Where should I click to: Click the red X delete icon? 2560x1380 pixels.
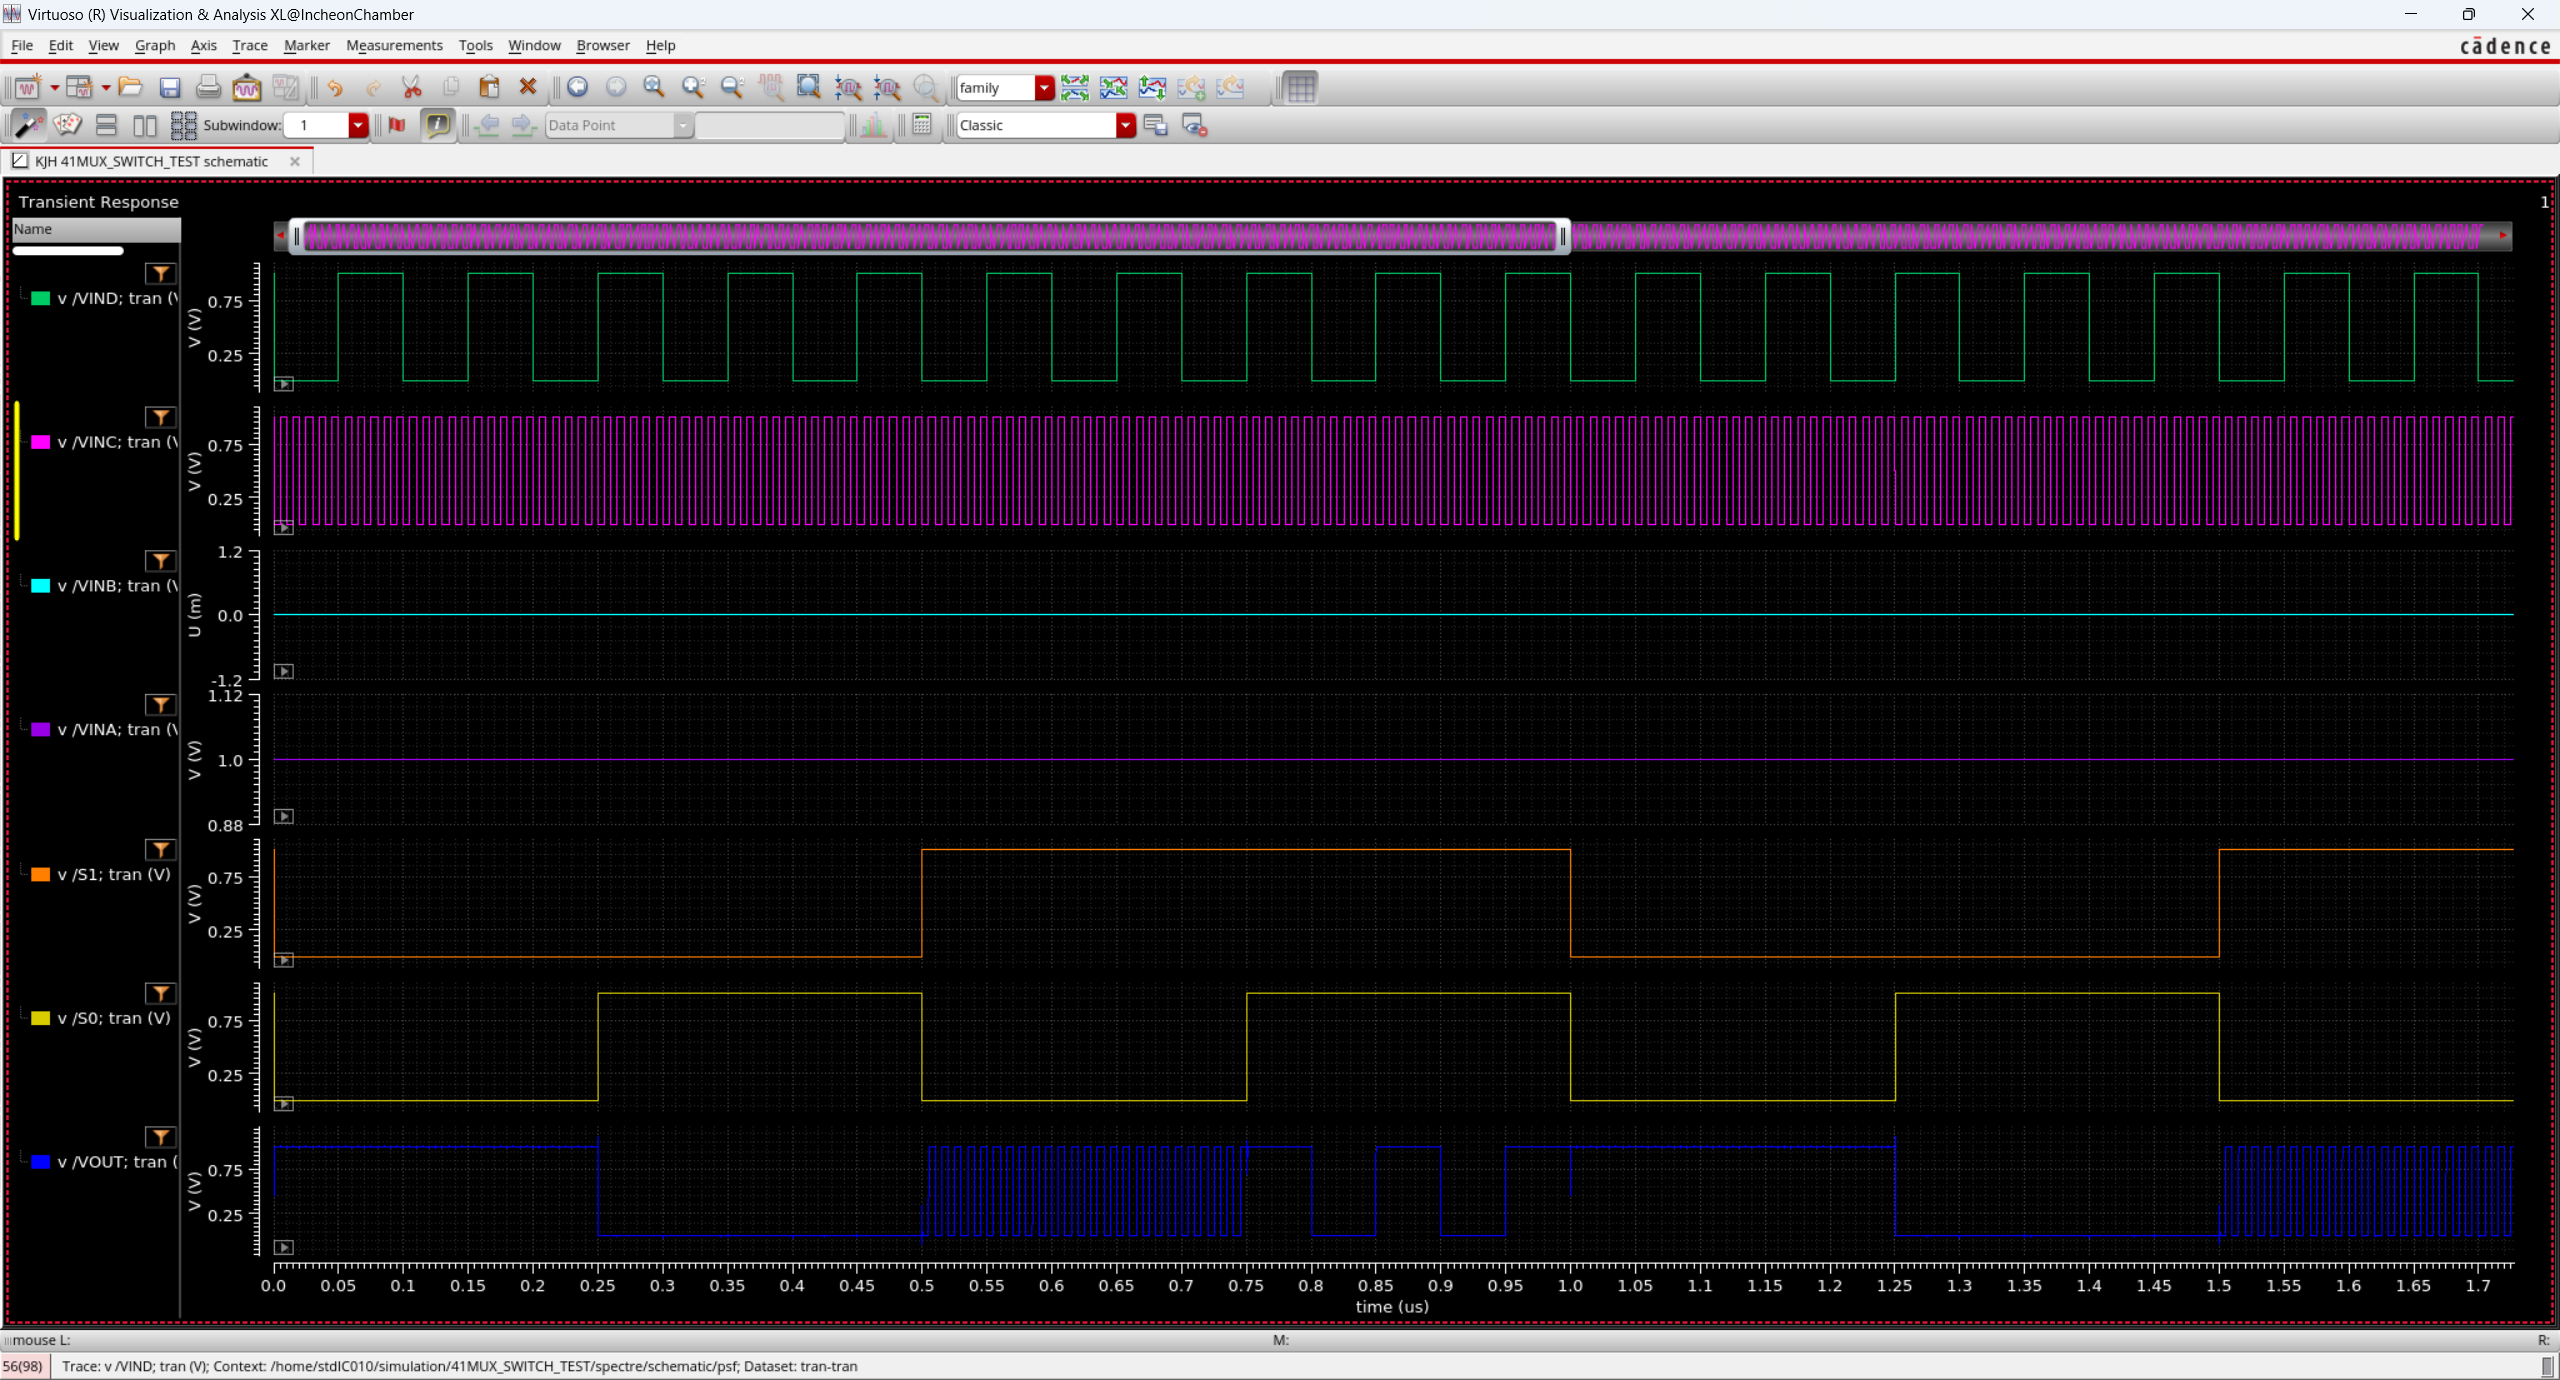click(x=528, y=88)
